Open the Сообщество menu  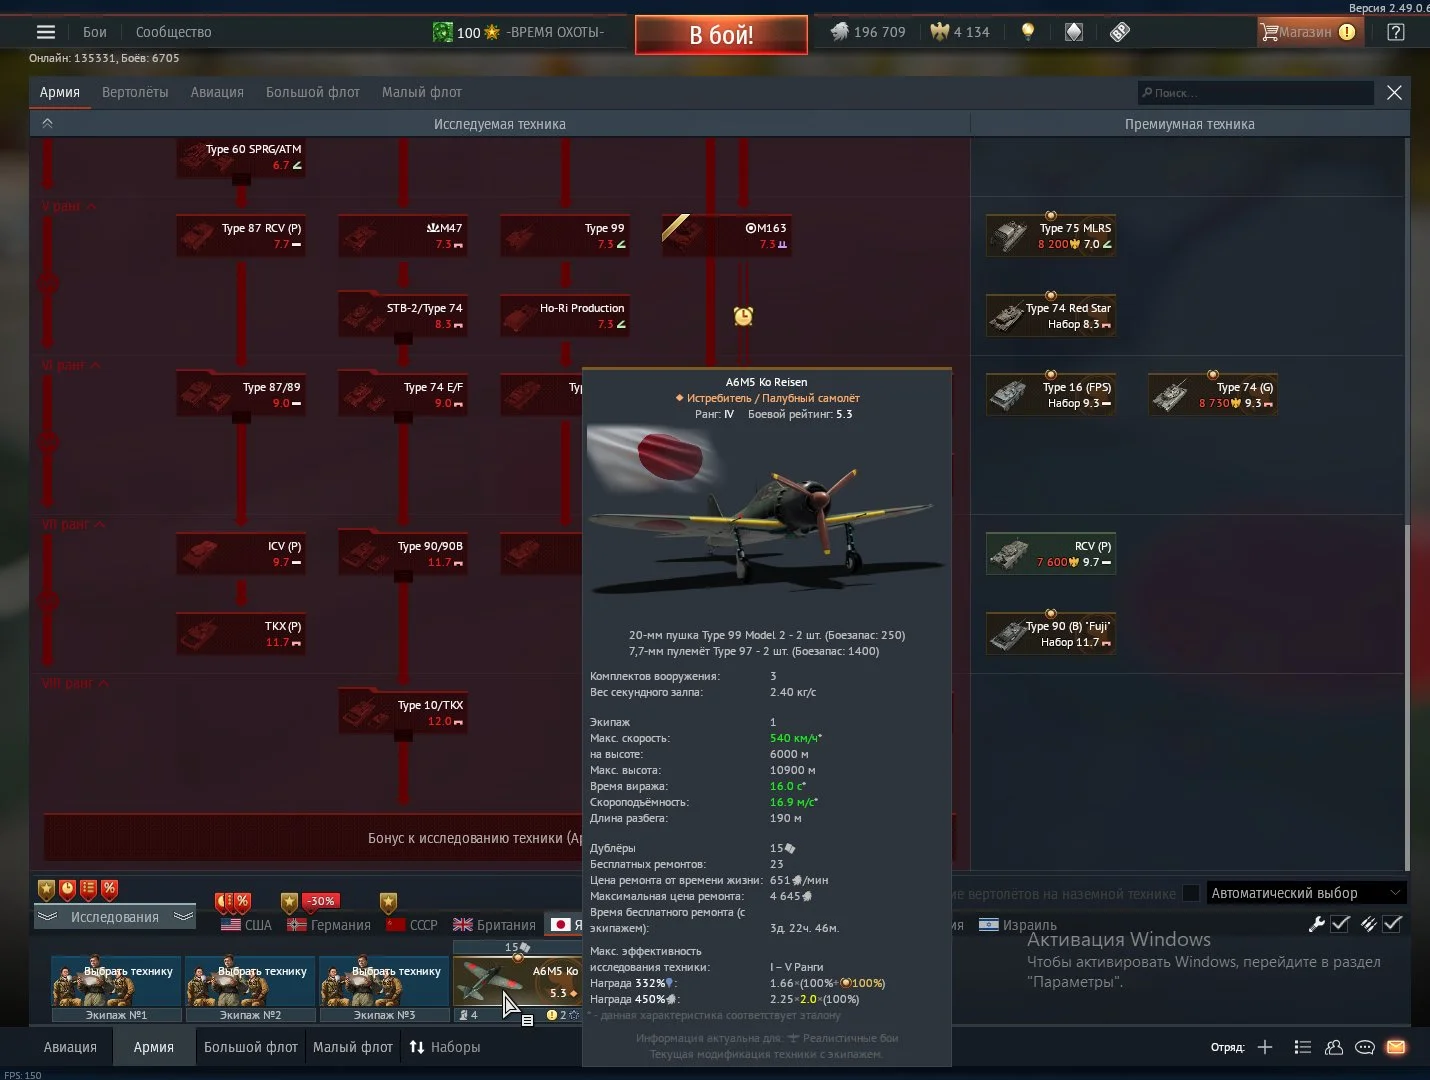[x=174, y=32]
